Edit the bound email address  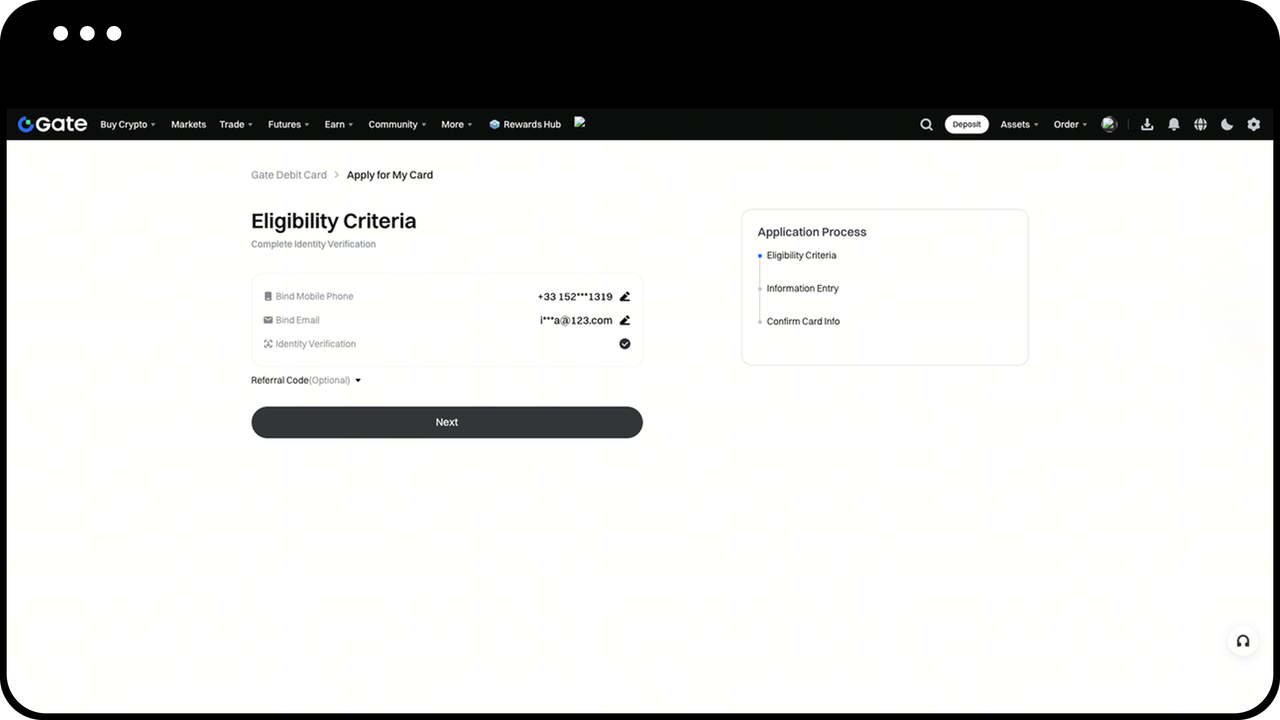click(625, 321)
